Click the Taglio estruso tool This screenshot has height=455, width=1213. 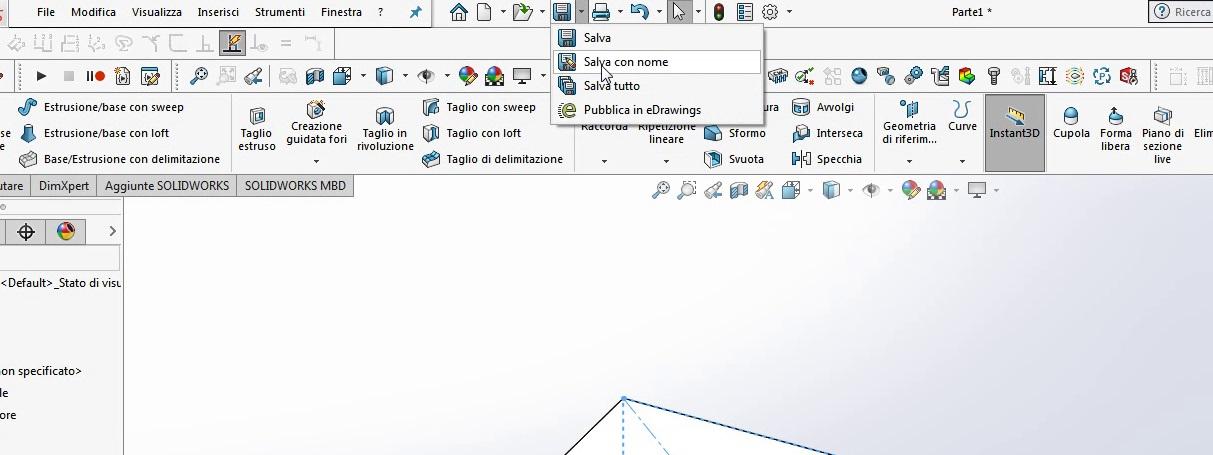tap(256, 128)
